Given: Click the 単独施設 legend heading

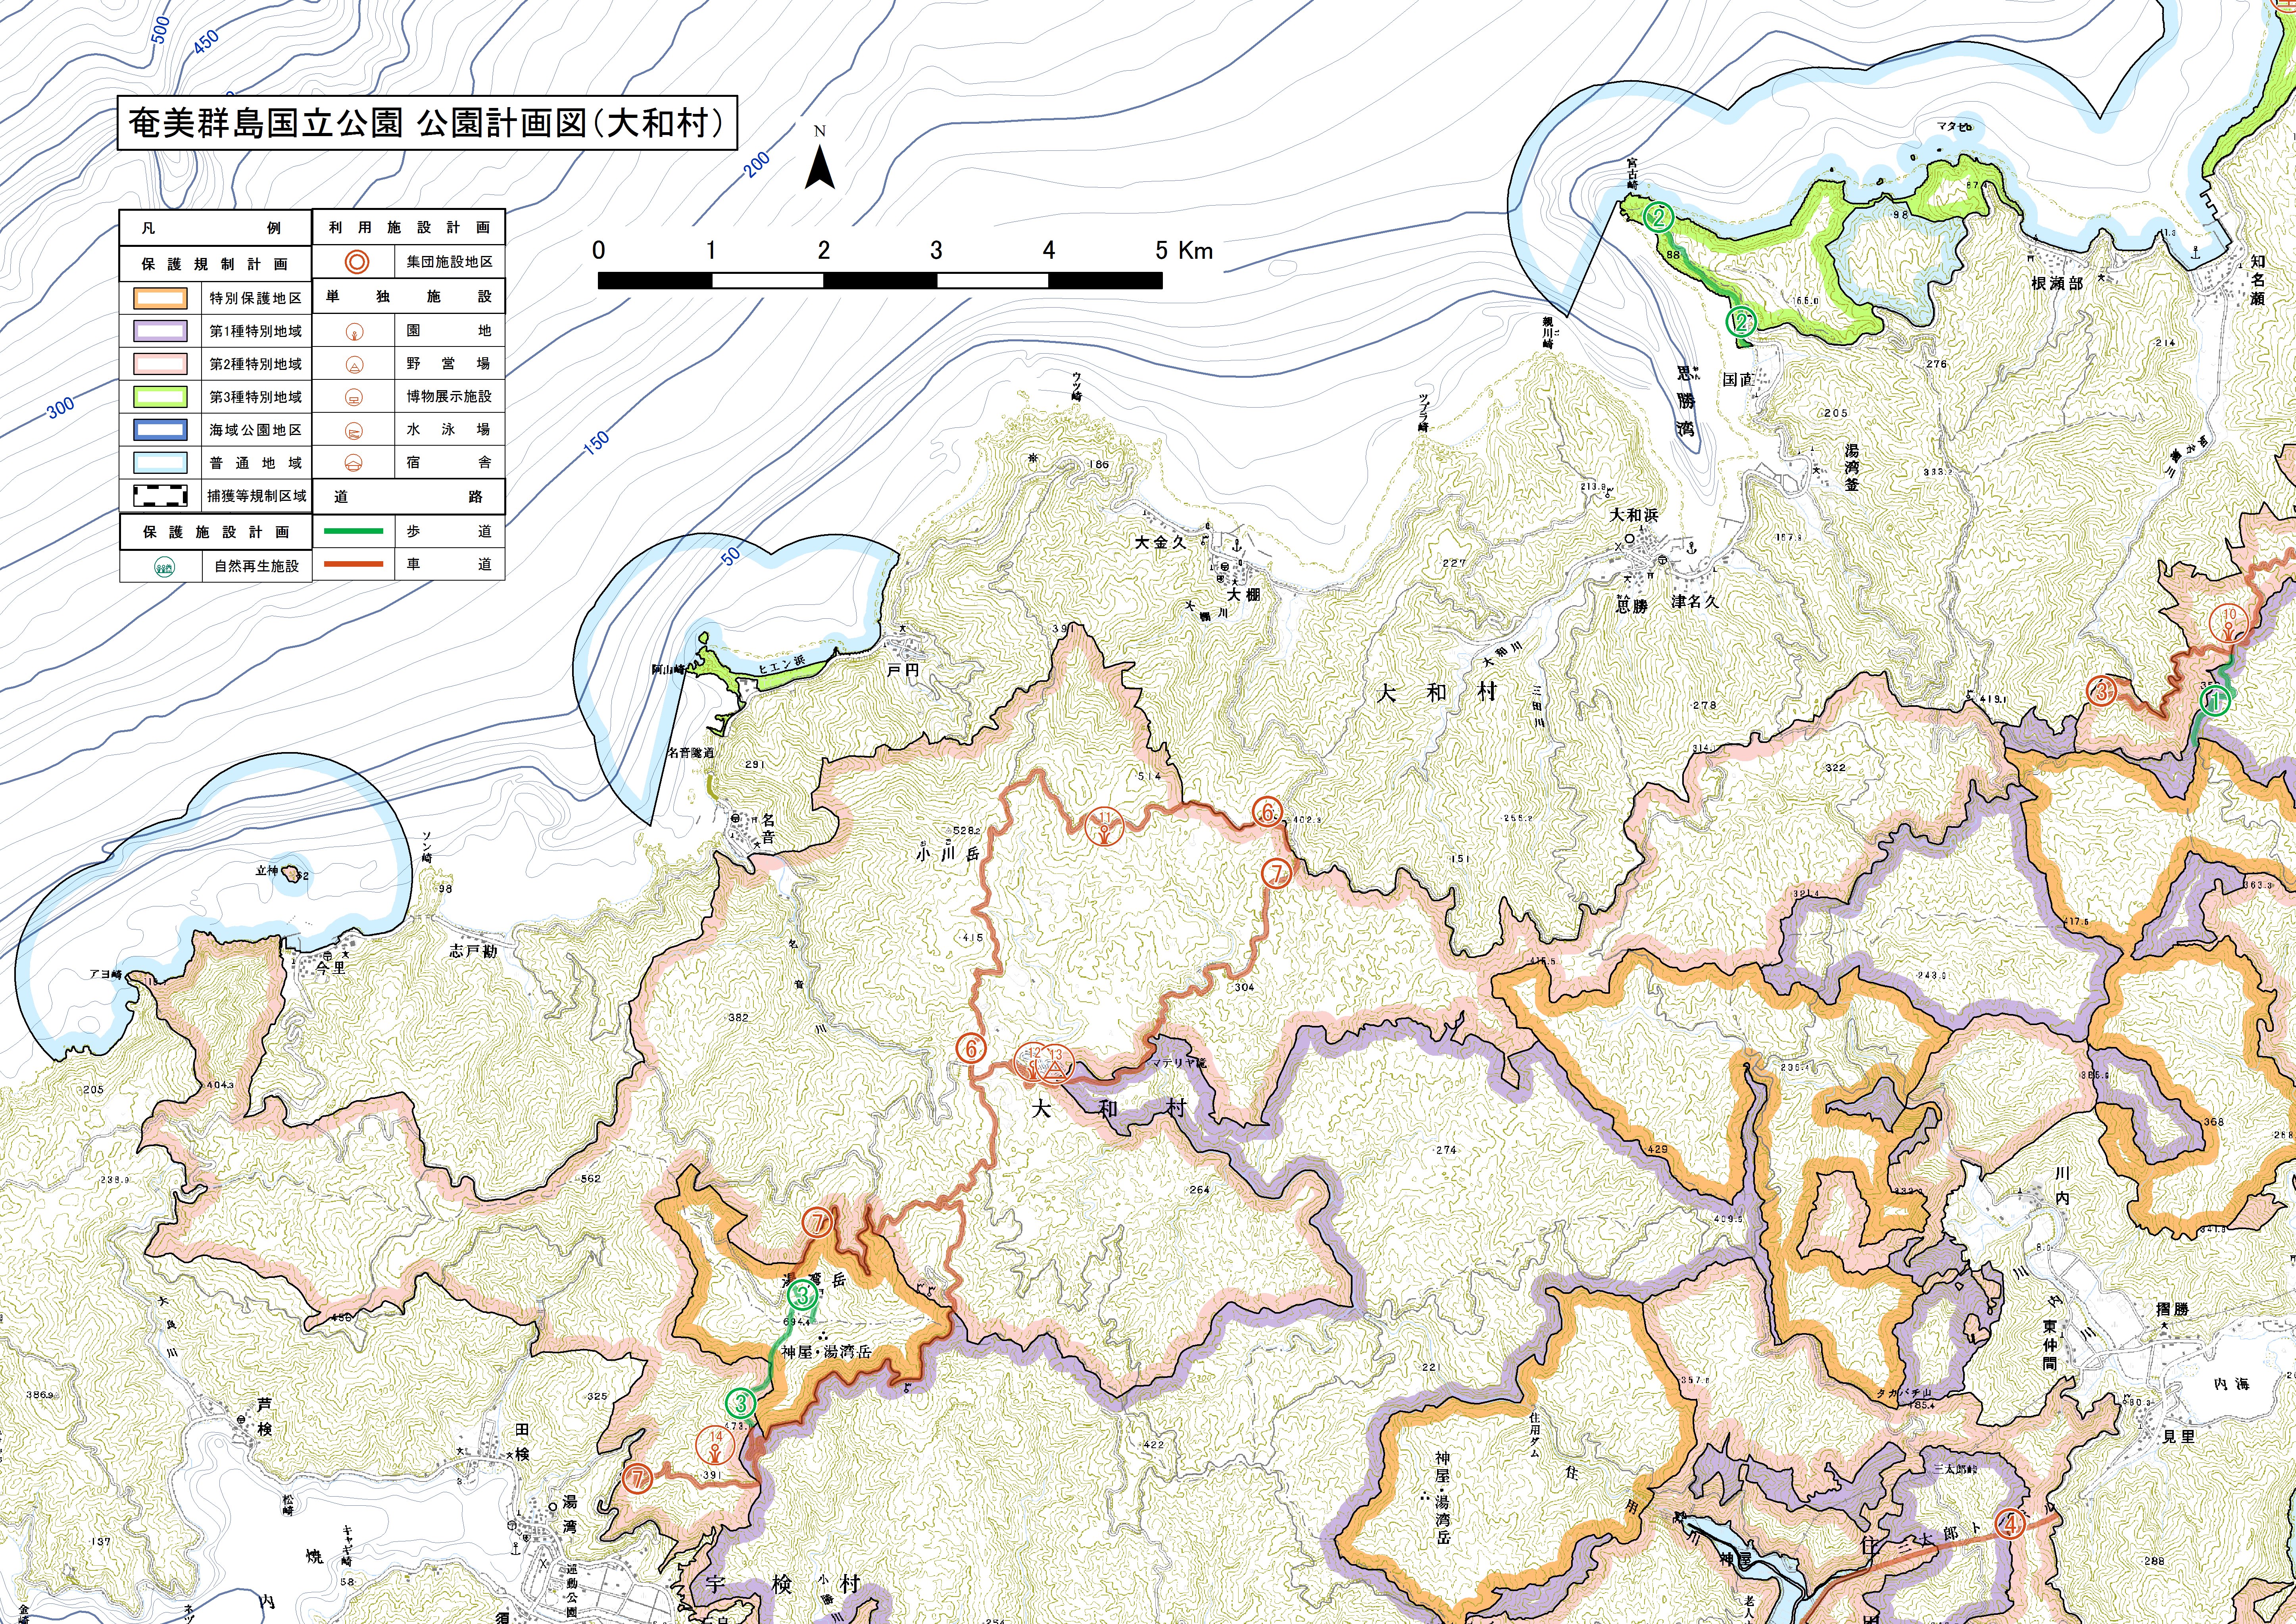Looking at the screenshot, I should [409, 296].
